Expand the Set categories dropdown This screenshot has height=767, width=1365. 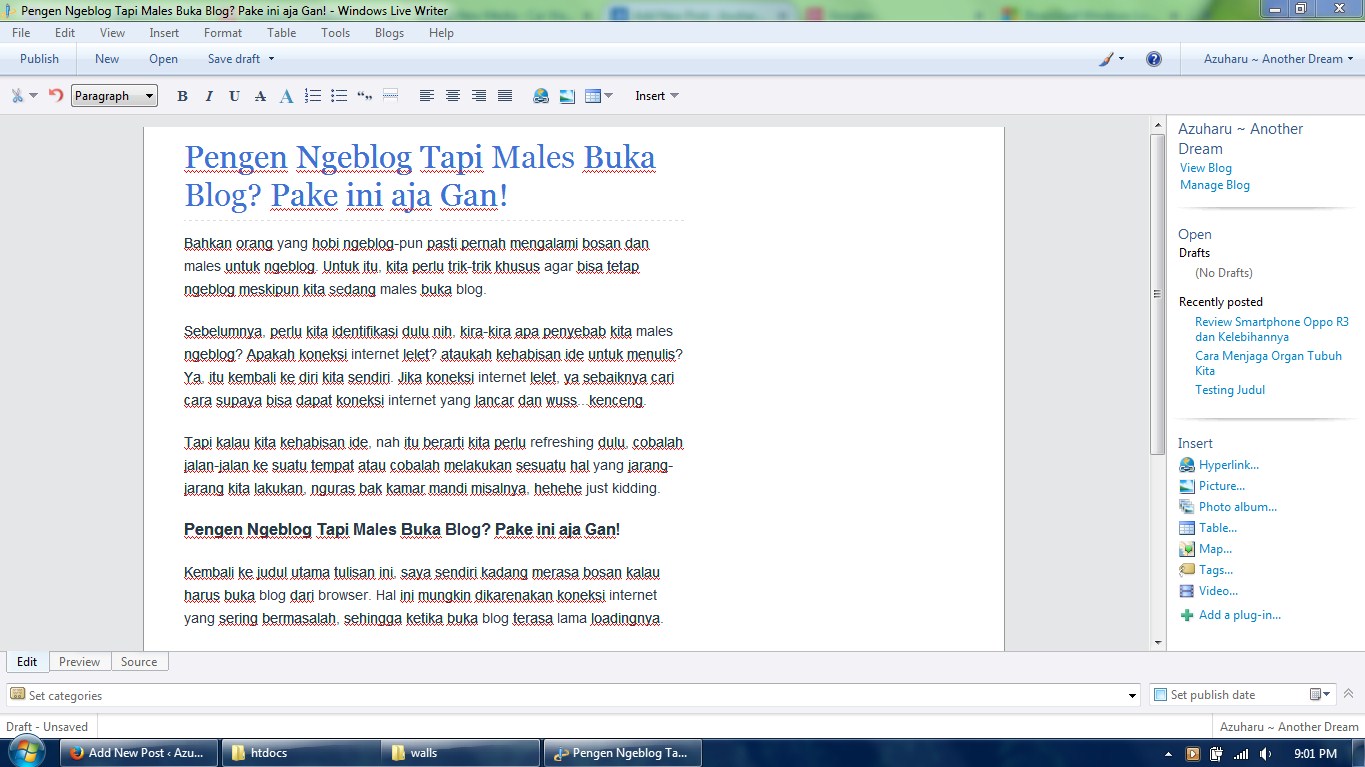(1132, 696)
